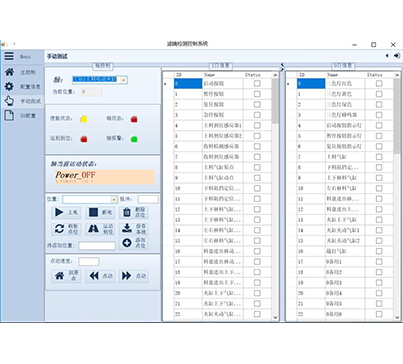Click the 当前位置 value field
Image resolution: width=403 pixels, height=364 pixels.
pyautogui.click(x=91, y=92)
